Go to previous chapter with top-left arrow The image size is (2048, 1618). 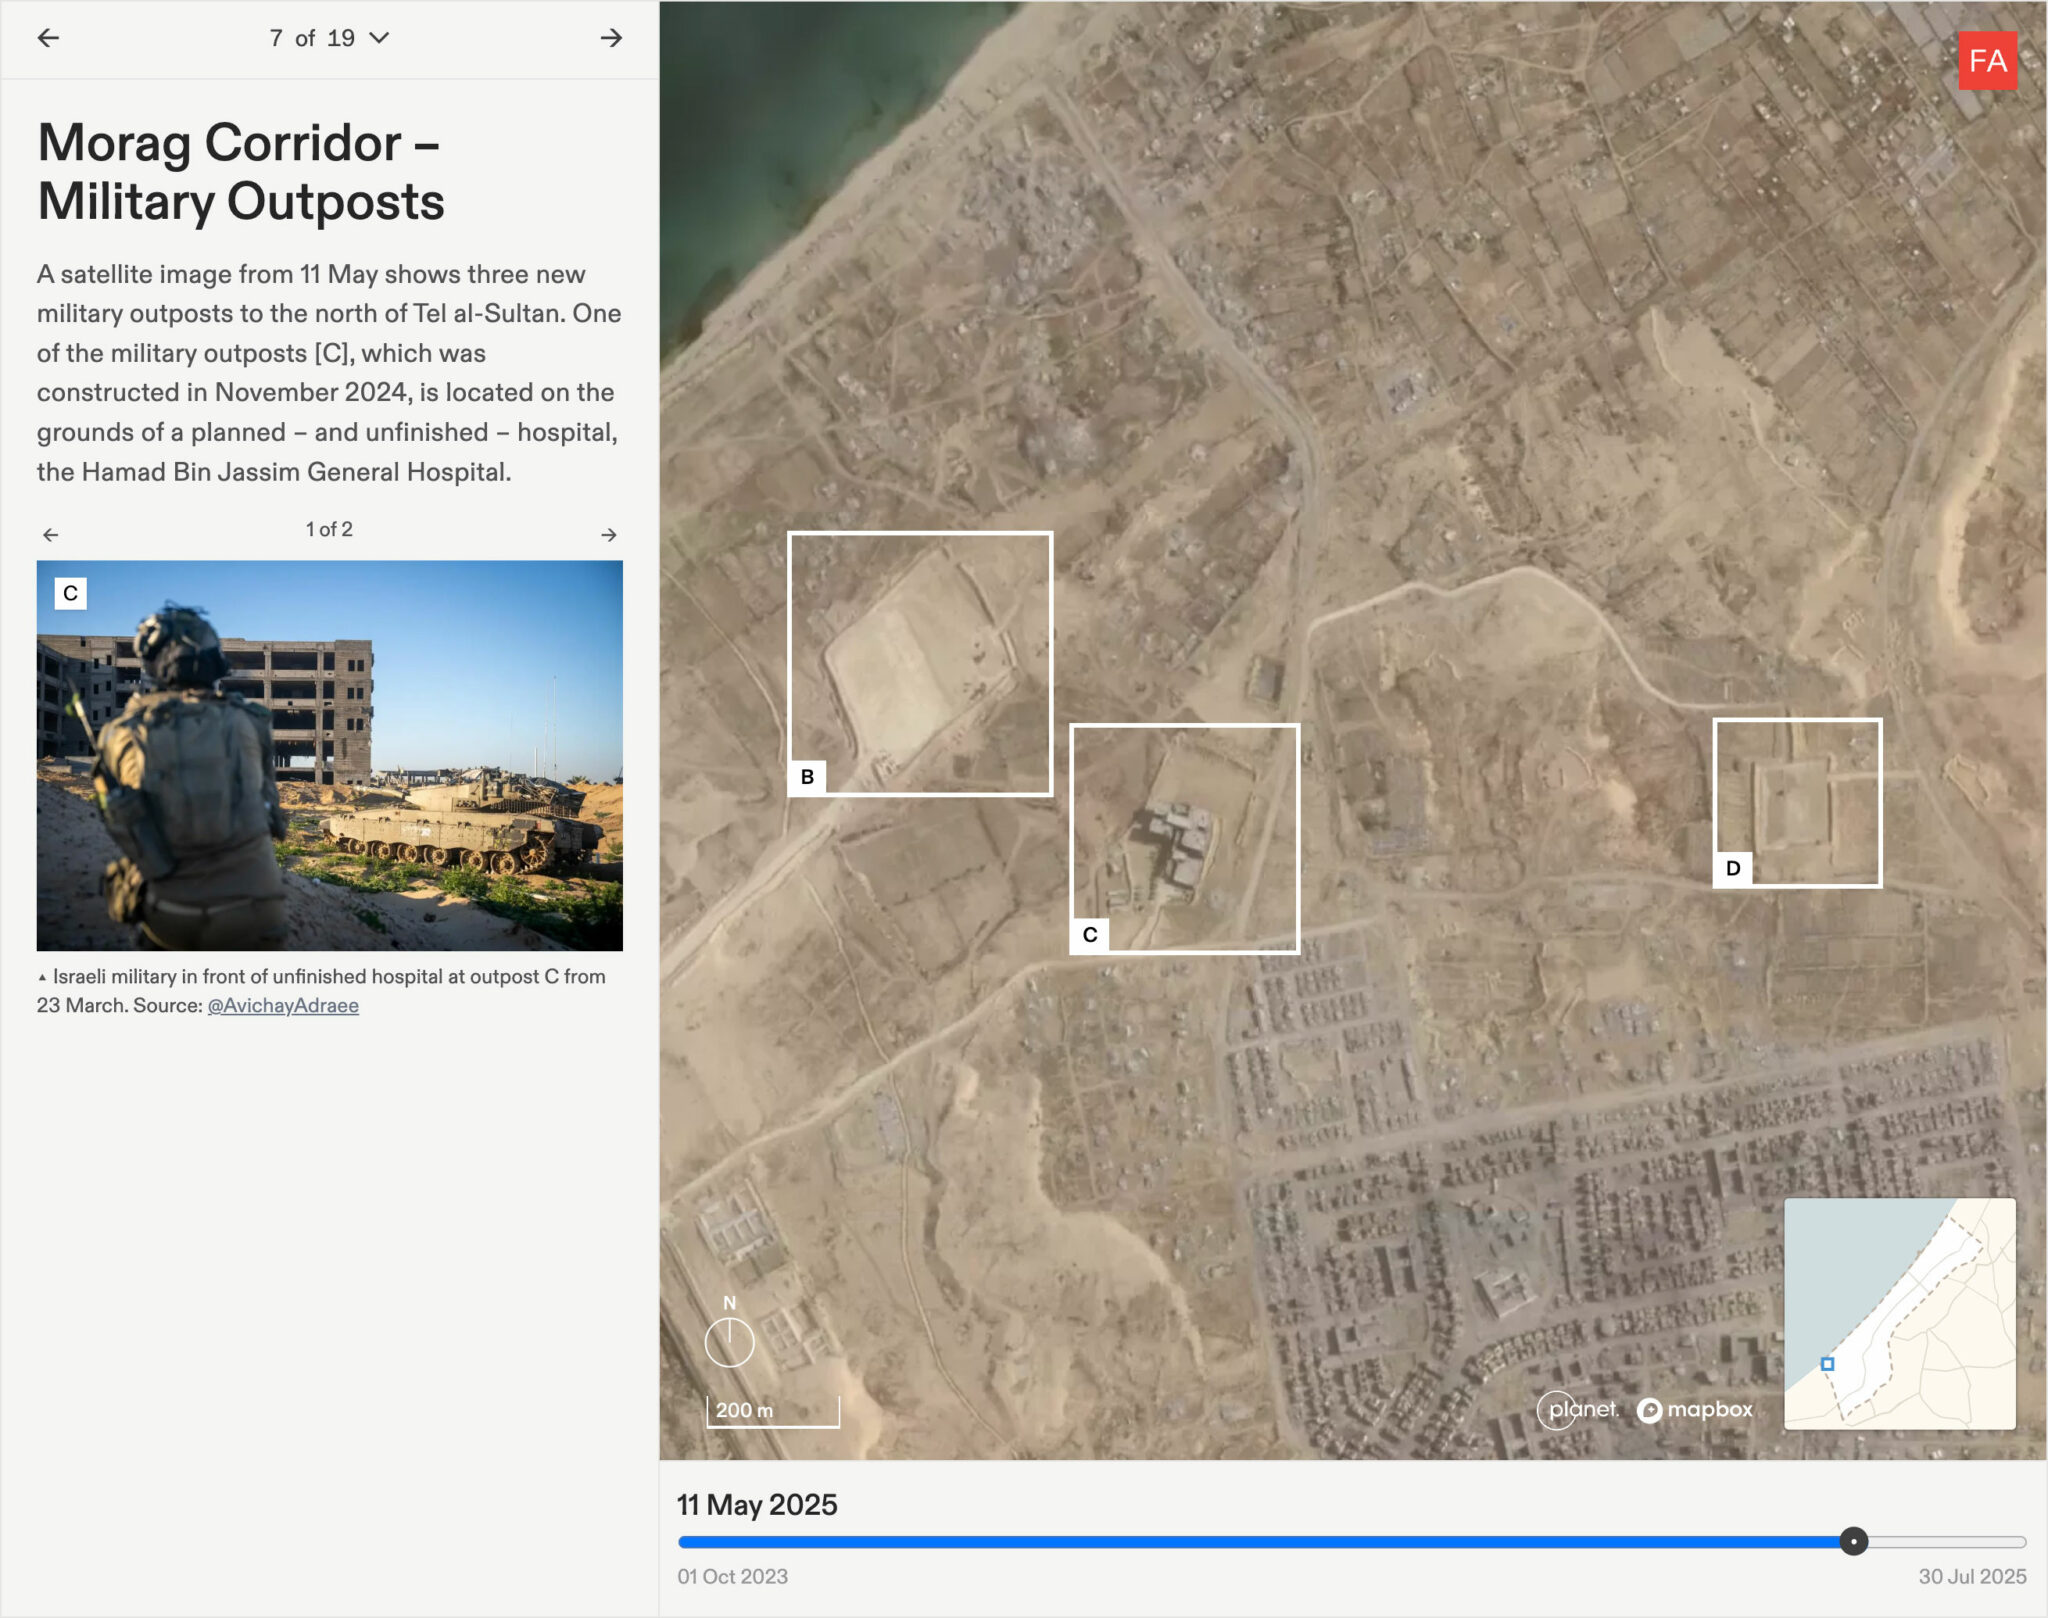point(48,38)
